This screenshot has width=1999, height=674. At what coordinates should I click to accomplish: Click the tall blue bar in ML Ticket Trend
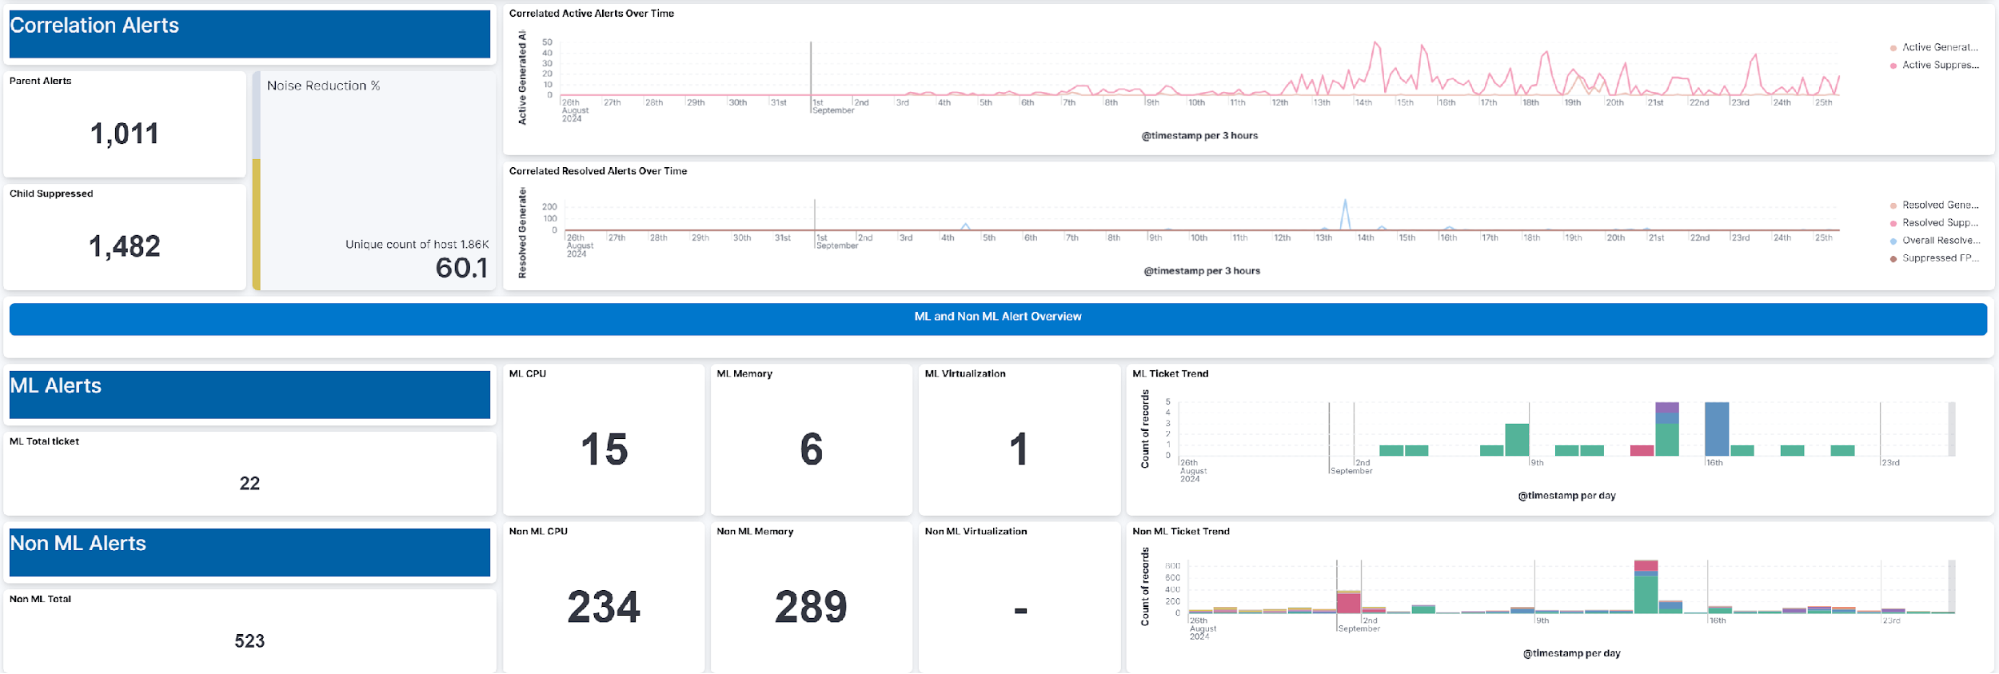[x=1717, y=429]
